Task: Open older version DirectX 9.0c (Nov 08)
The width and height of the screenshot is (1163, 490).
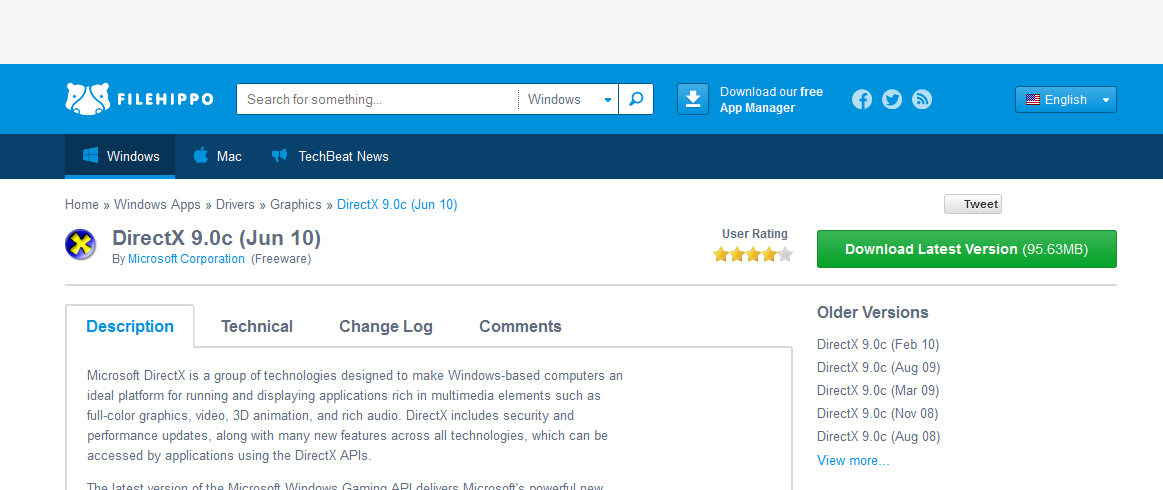Action: coord(878,413)
